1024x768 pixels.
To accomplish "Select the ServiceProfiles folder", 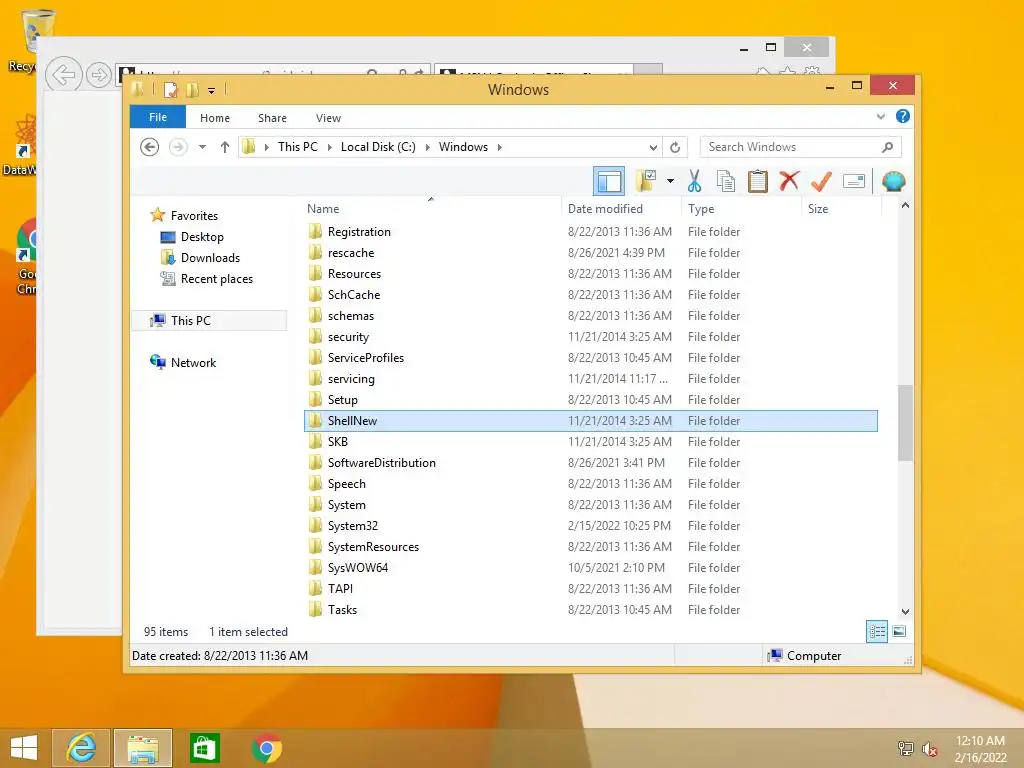I will coord(366,358).
